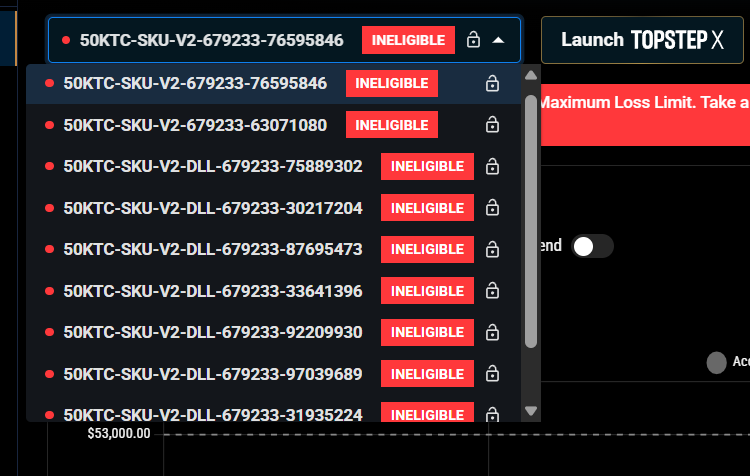Select account 50KTC-SKU-V2-DLL-679233-75889302

tap(274, 166)
